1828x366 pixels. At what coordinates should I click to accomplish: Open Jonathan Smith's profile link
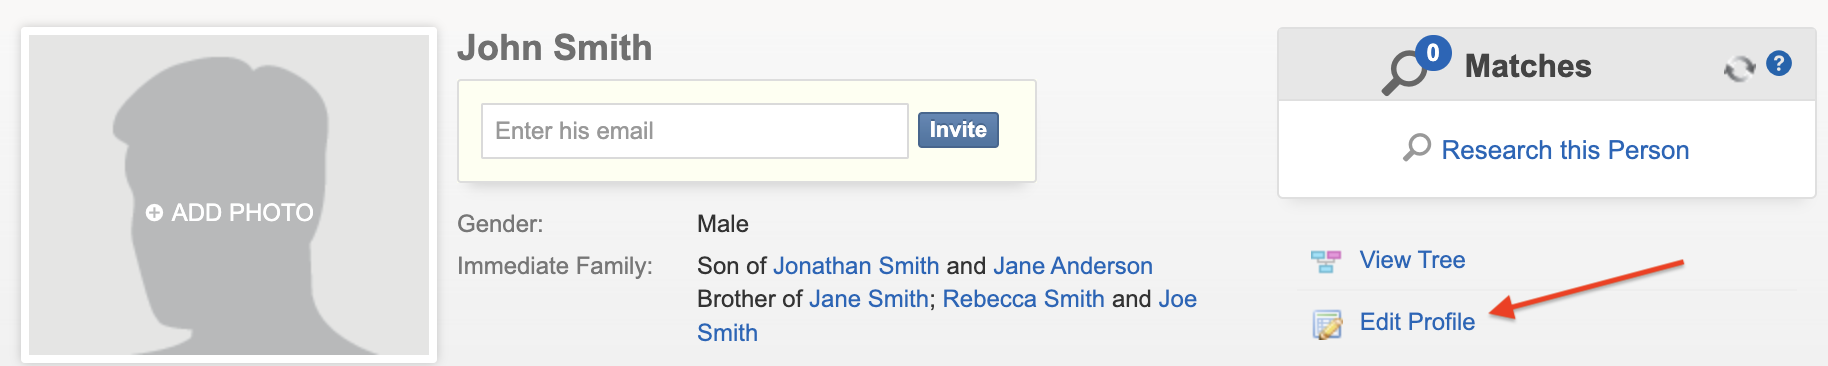[x=856, y=266]
